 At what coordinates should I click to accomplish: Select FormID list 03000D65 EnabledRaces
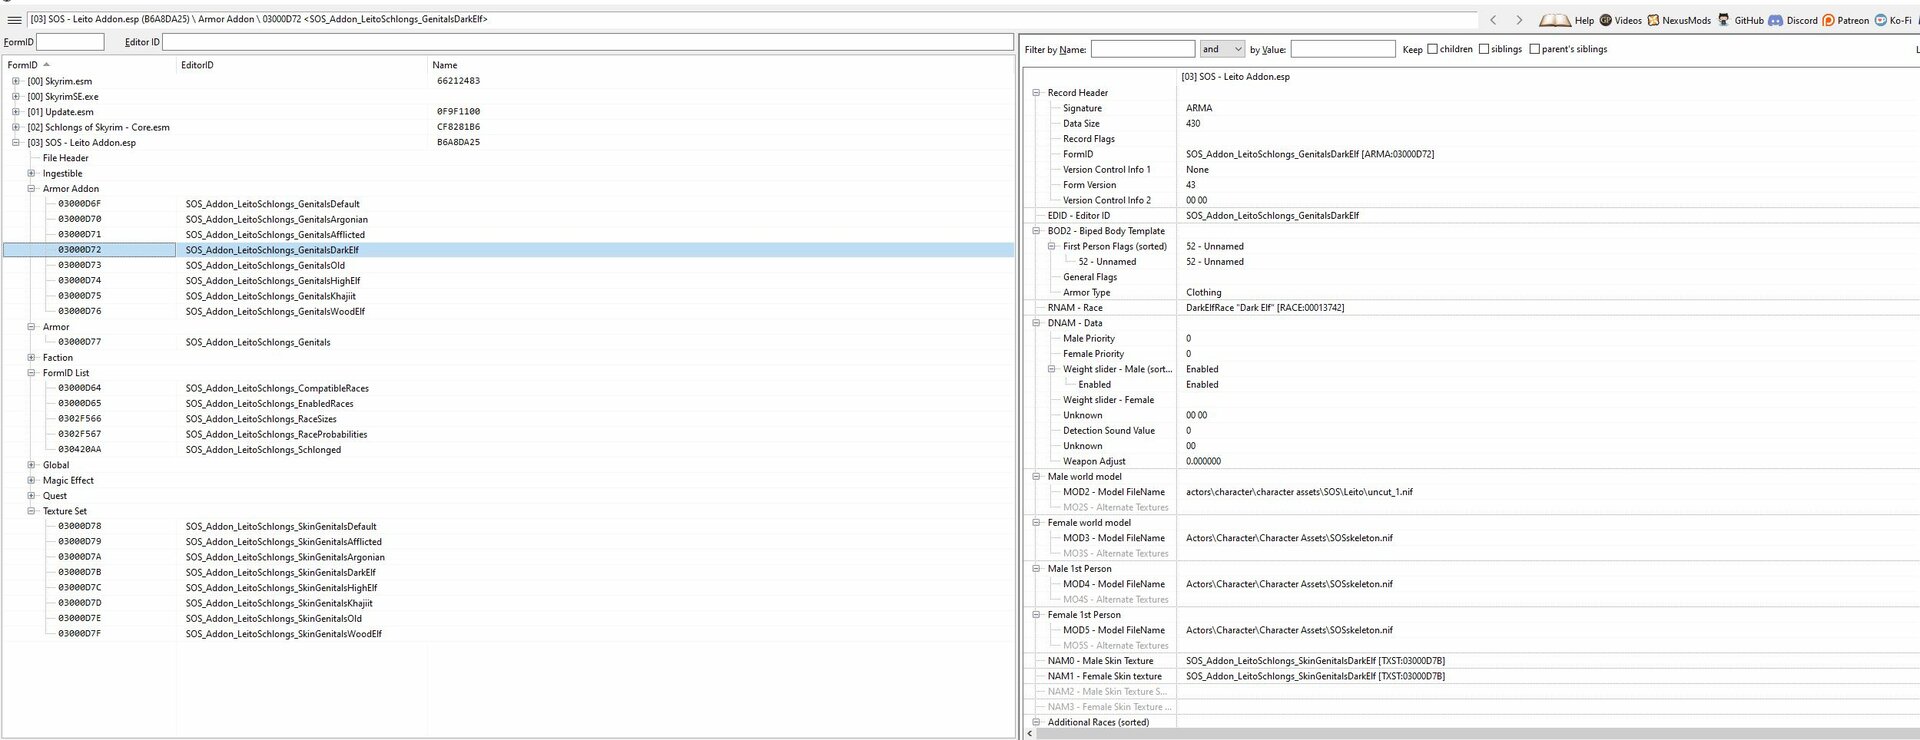(x=508, y=404)
